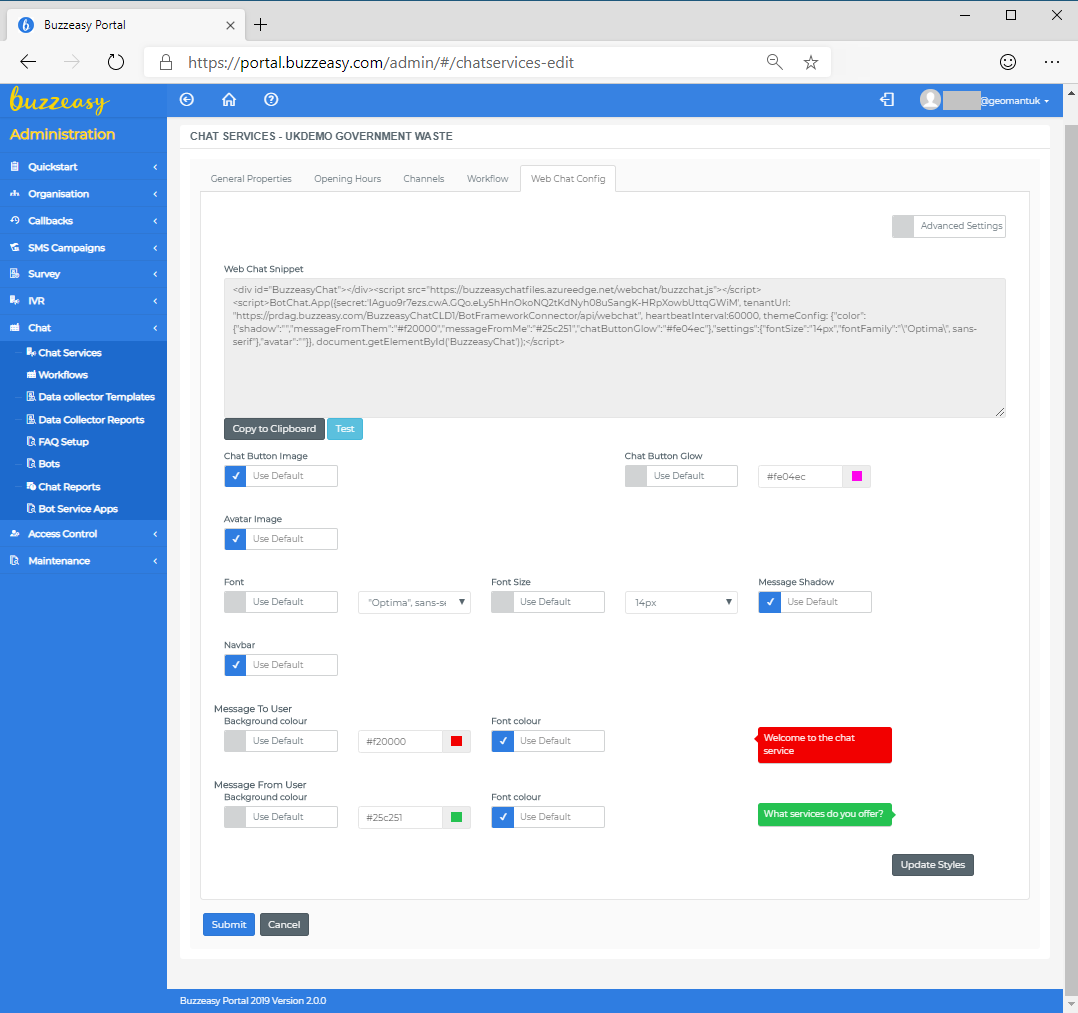This screenshot has width=1078, height=1013.
Task: Click the FAQ Setup submenu icon
Action: tap(31, 442)
